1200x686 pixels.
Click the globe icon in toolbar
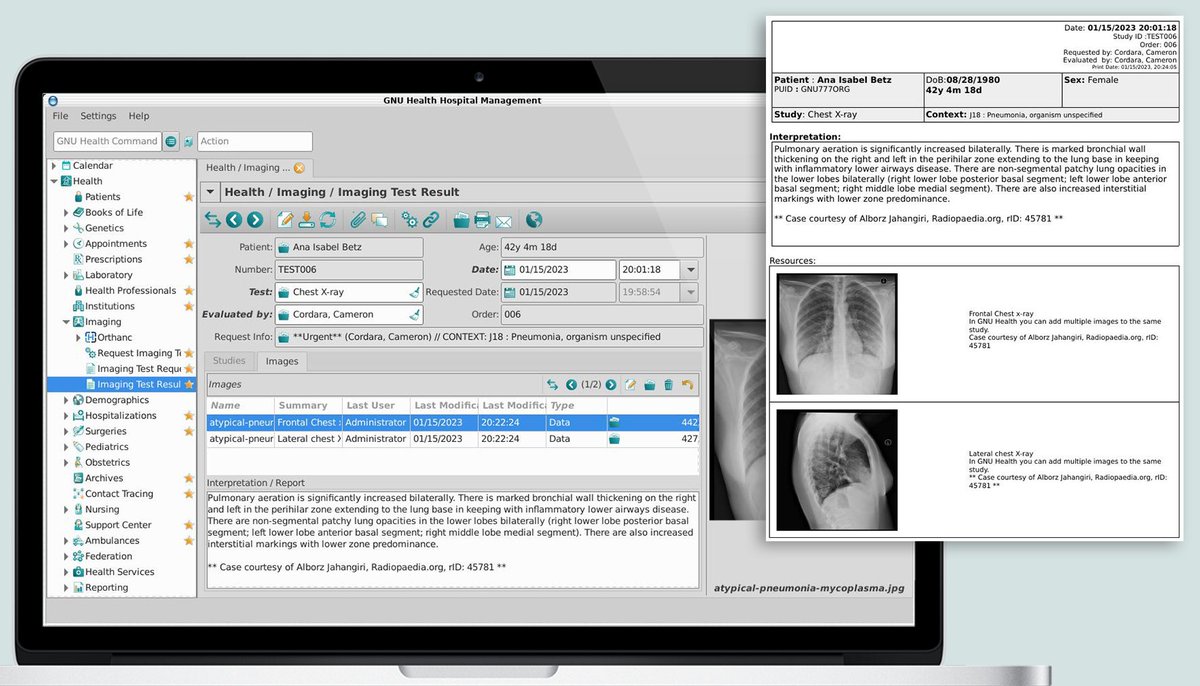(533, 219)
